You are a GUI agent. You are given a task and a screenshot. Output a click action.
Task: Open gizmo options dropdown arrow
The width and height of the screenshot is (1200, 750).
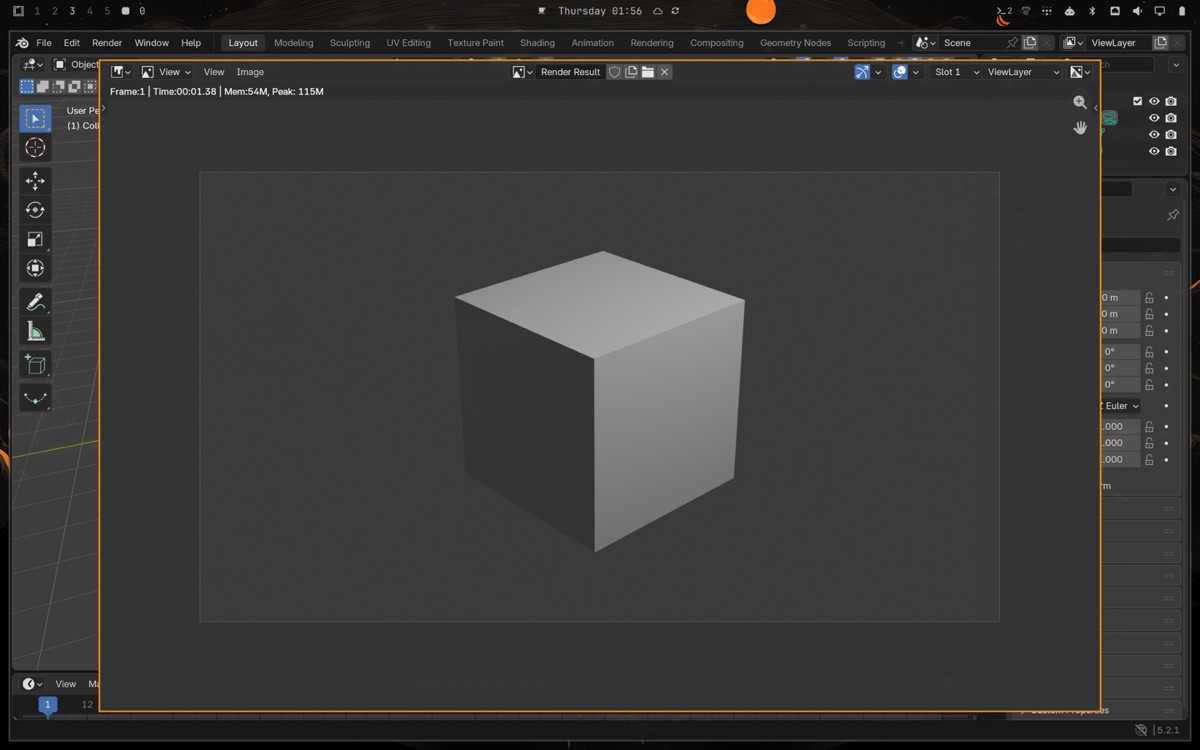click(878, 72)
